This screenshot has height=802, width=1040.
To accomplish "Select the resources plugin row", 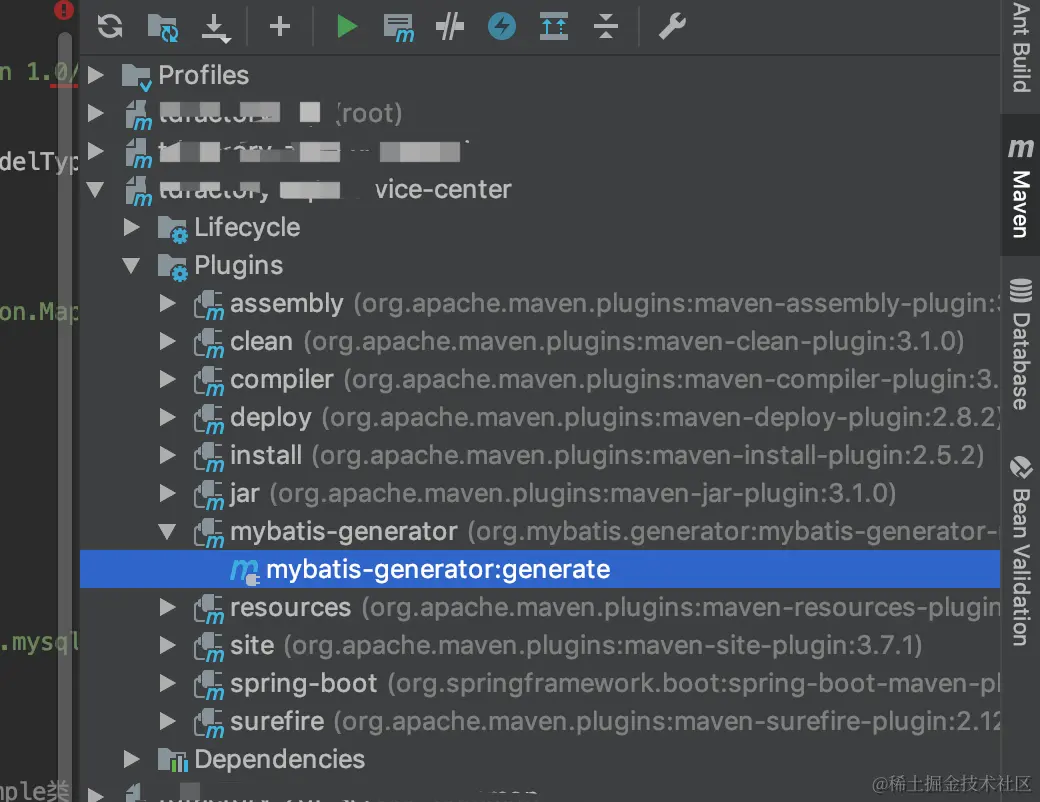I will [x=540, y=607].
